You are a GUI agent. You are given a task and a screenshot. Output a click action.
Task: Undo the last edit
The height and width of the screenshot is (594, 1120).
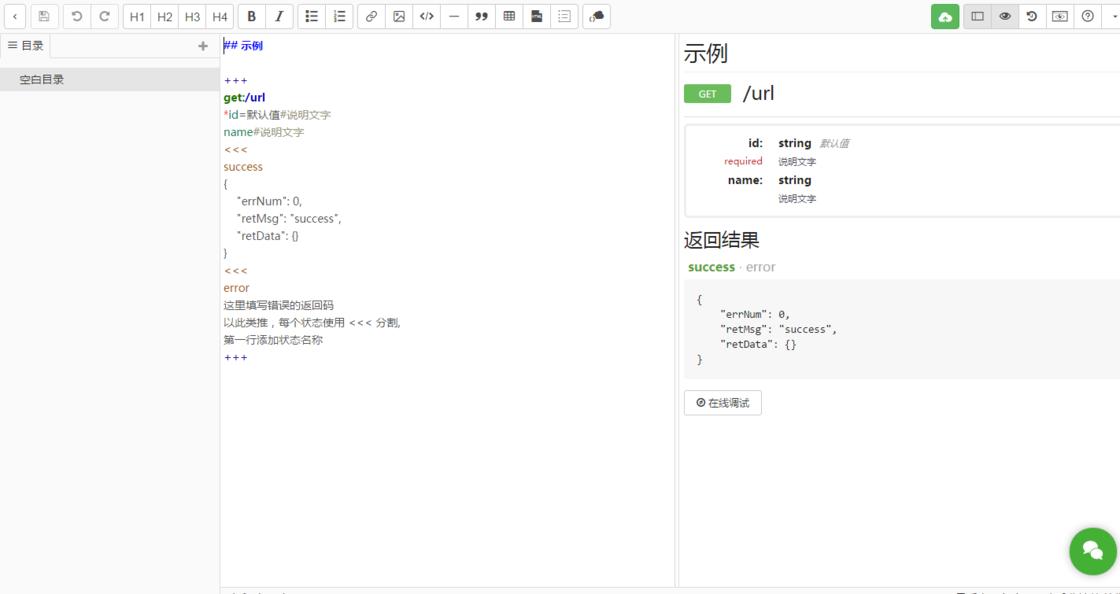77,16
